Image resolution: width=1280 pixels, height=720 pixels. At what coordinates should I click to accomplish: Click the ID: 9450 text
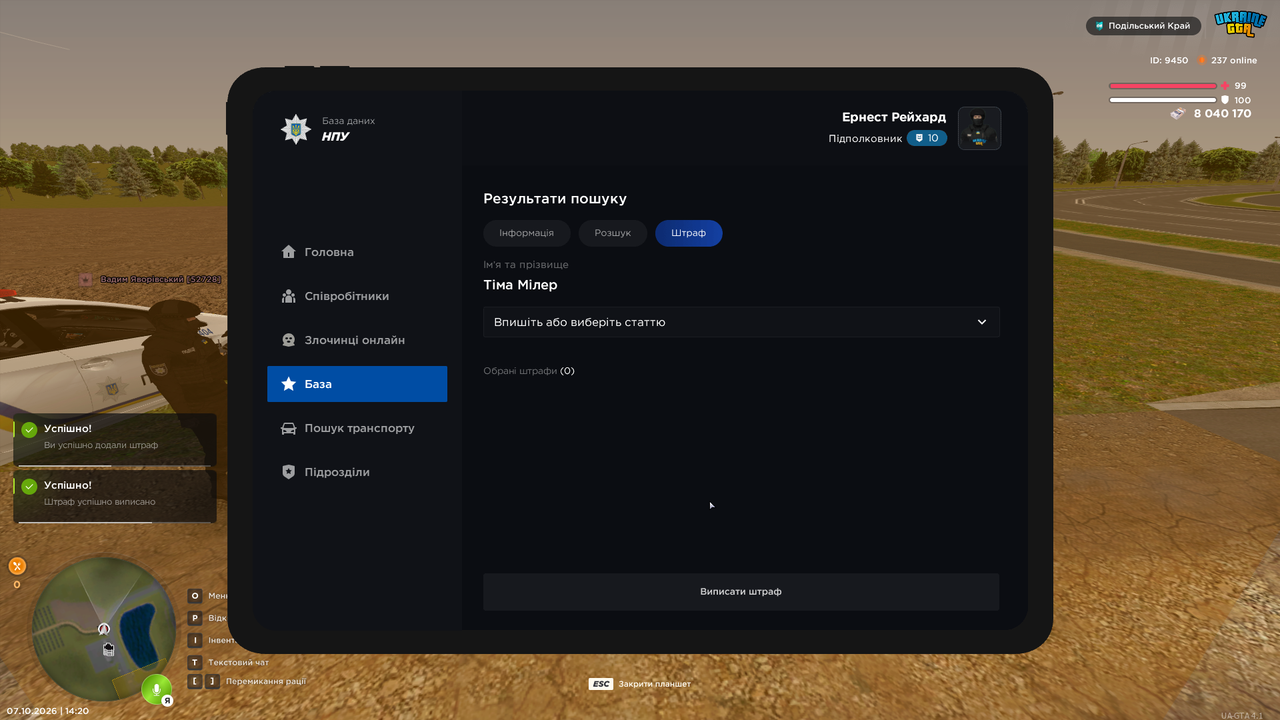click(x=1169, y=61)
